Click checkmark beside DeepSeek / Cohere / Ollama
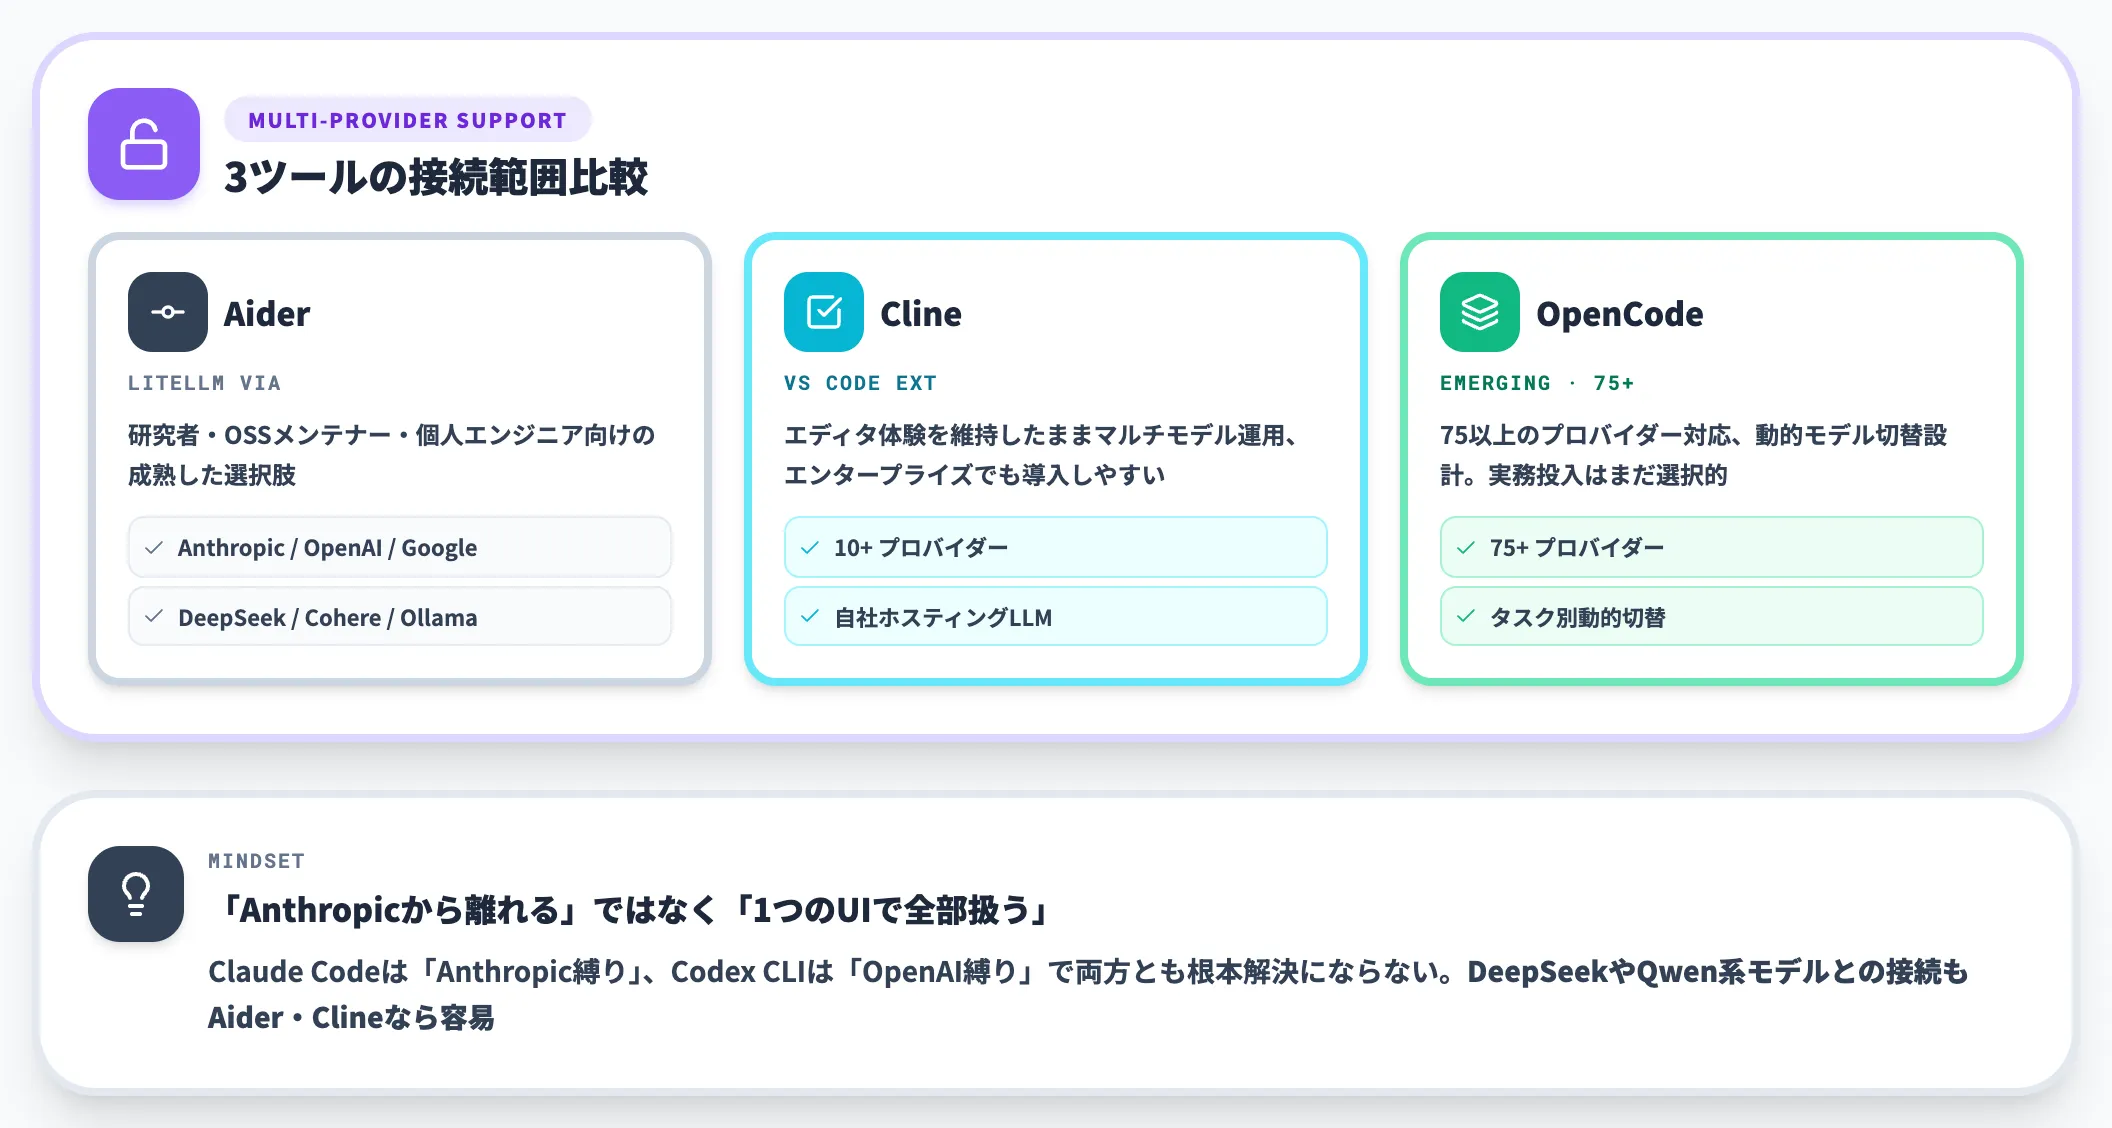This screenshot has width=2112, height=1128. click(x=154, y=616)
